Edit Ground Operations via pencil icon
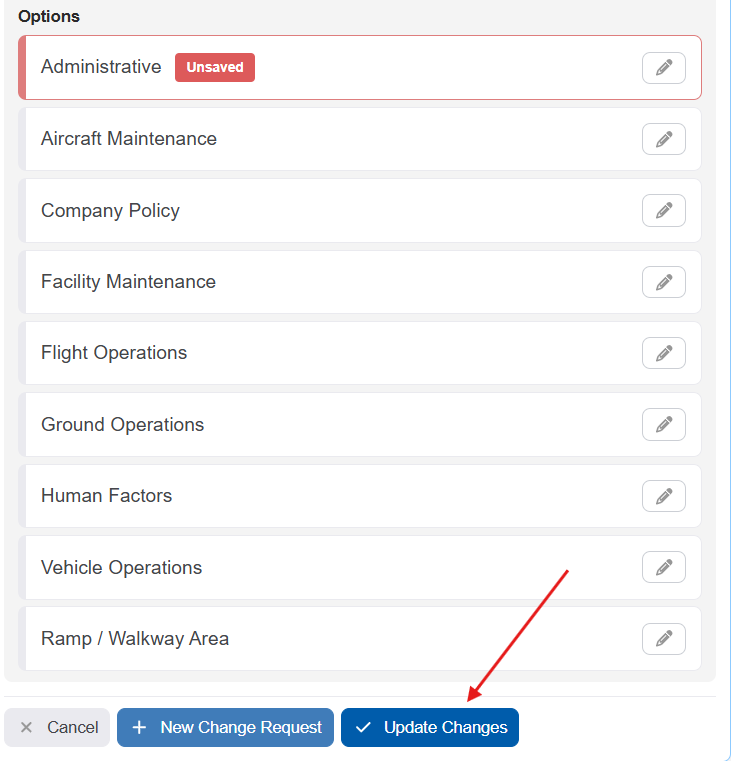The height and width of the screenshot is (761, 731). [x=663, y=425]
